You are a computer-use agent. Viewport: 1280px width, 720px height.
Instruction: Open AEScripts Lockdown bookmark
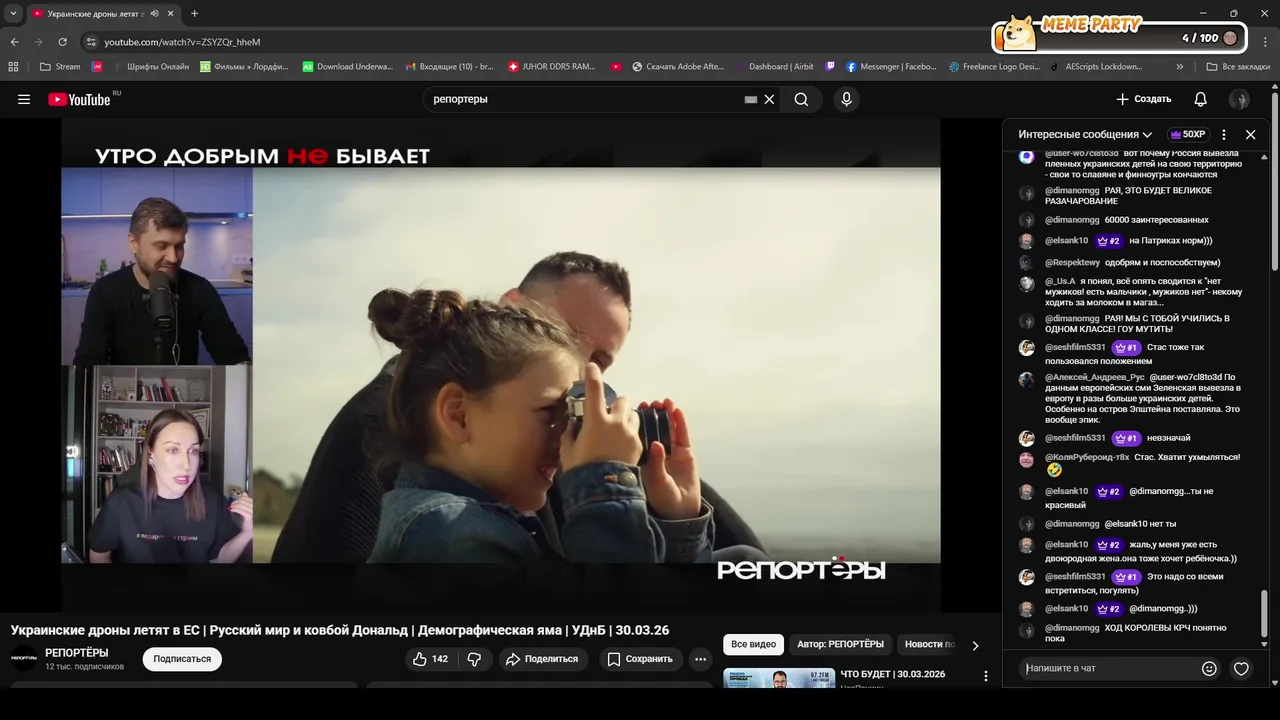coord(1096,67)
